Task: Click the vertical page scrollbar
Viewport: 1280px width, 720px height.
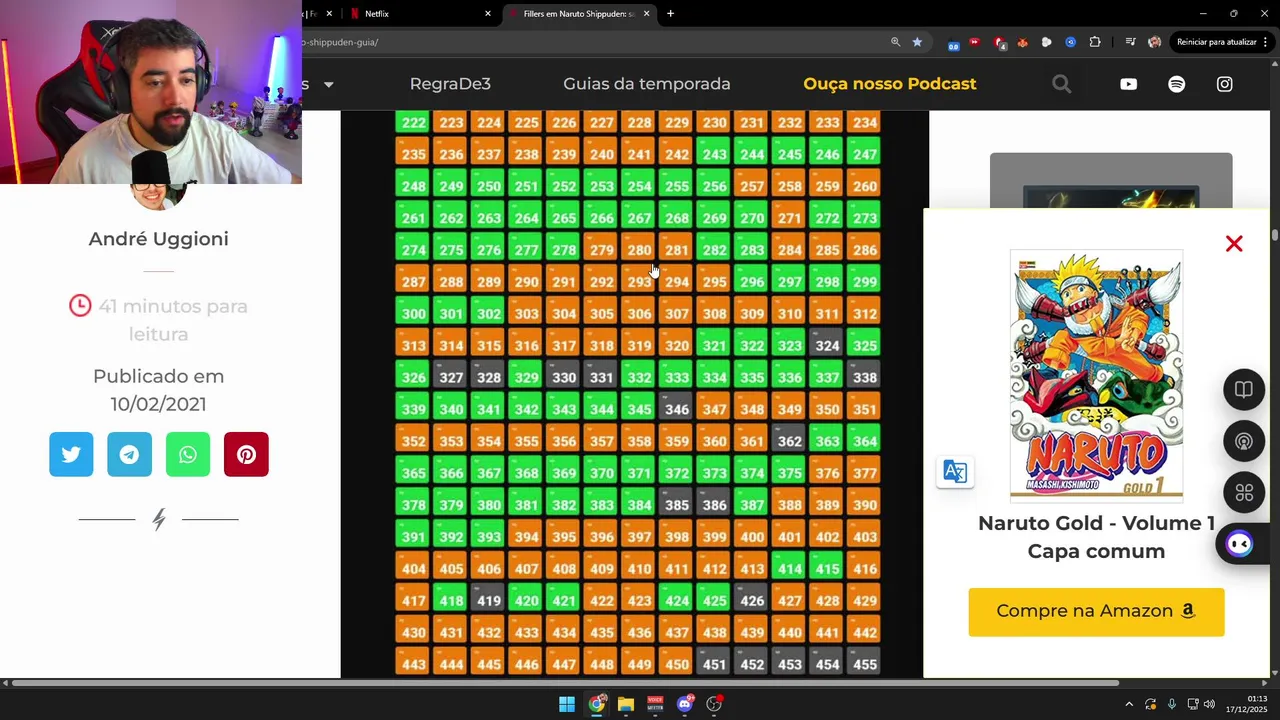Action: click(x=1275, y=235)
